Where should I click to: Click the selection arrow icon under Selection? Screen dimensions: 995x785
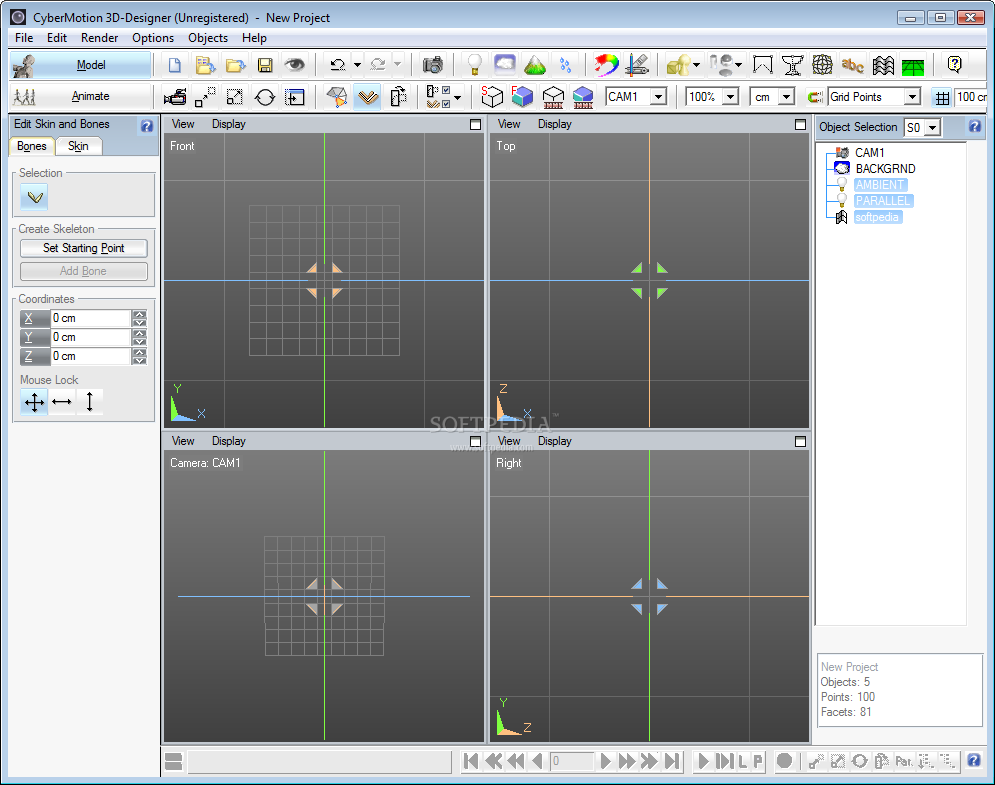pos(35,197)
